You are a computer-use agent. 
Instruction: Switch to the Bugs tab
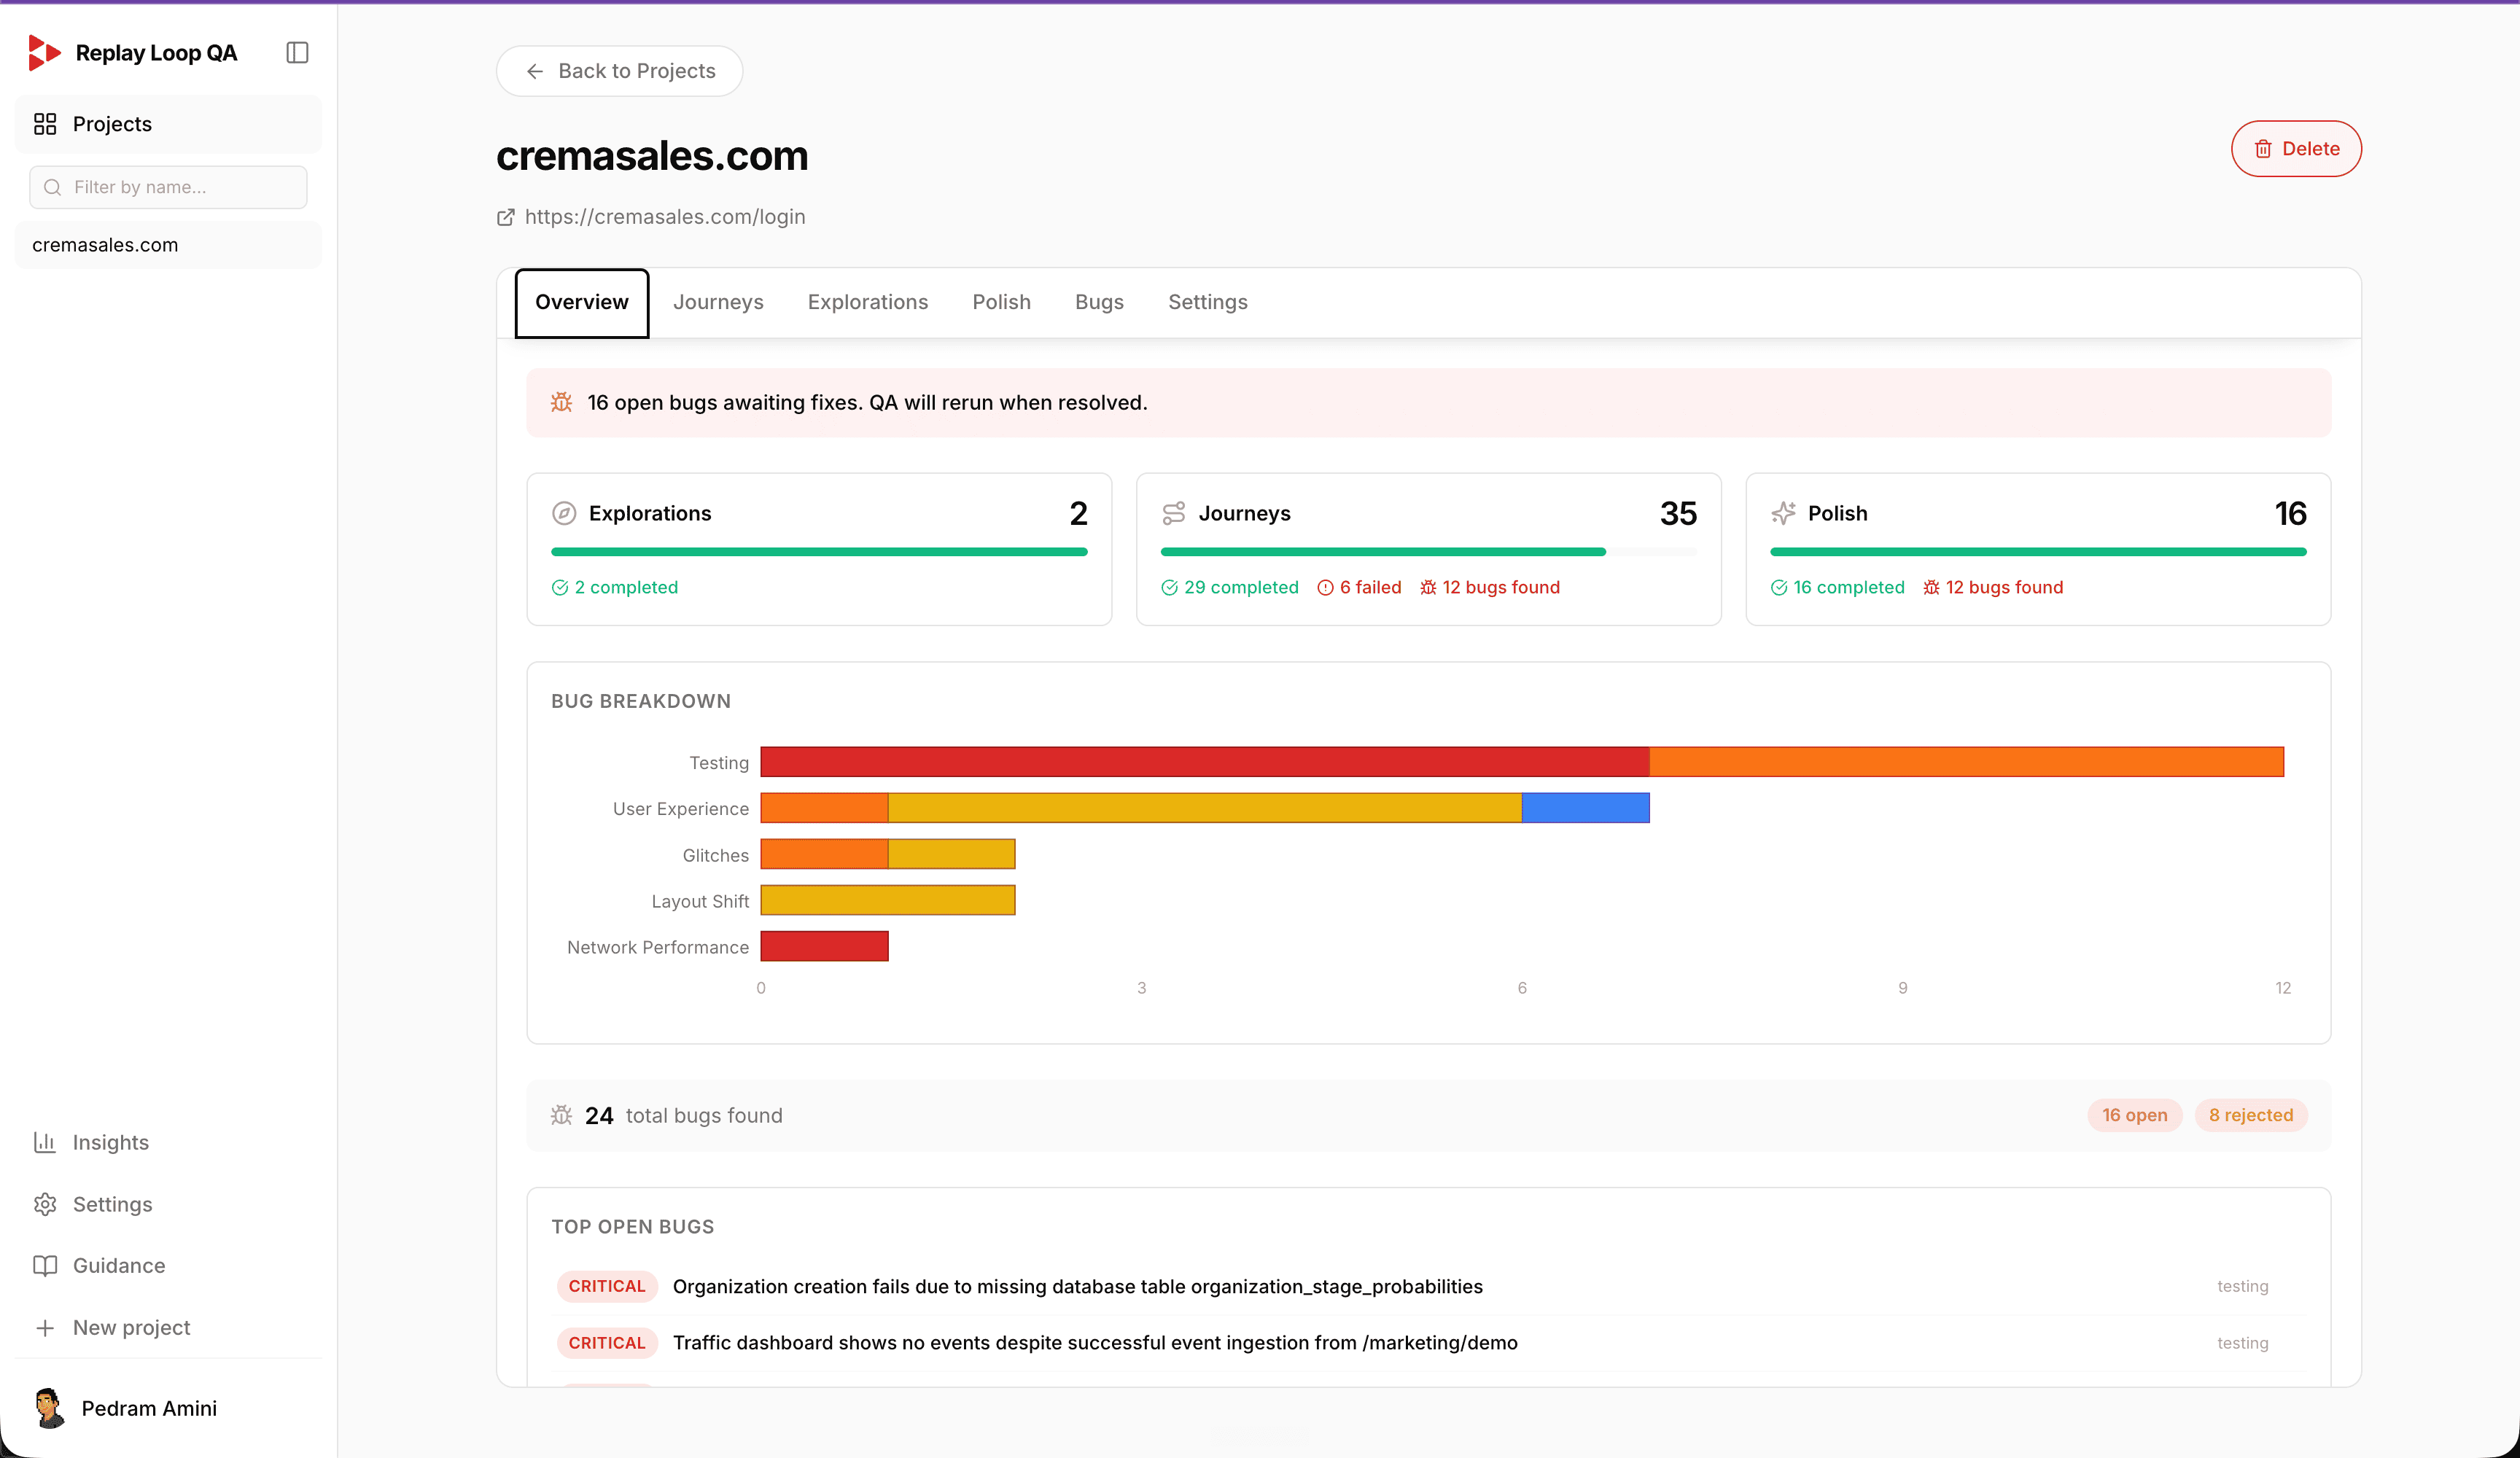[x=1099, y=302]
